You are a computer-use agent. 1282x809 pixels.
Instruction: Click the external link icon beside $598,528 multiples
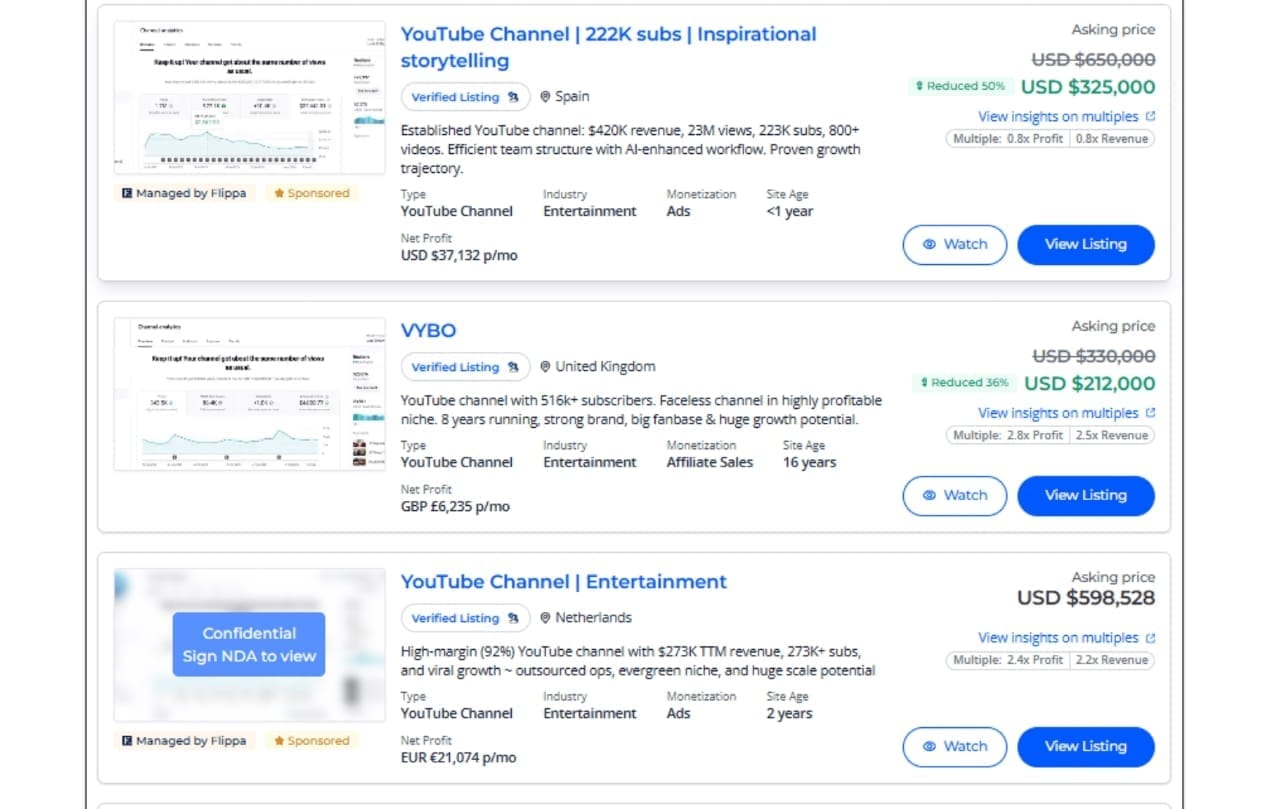click(x=1150, y=637)
